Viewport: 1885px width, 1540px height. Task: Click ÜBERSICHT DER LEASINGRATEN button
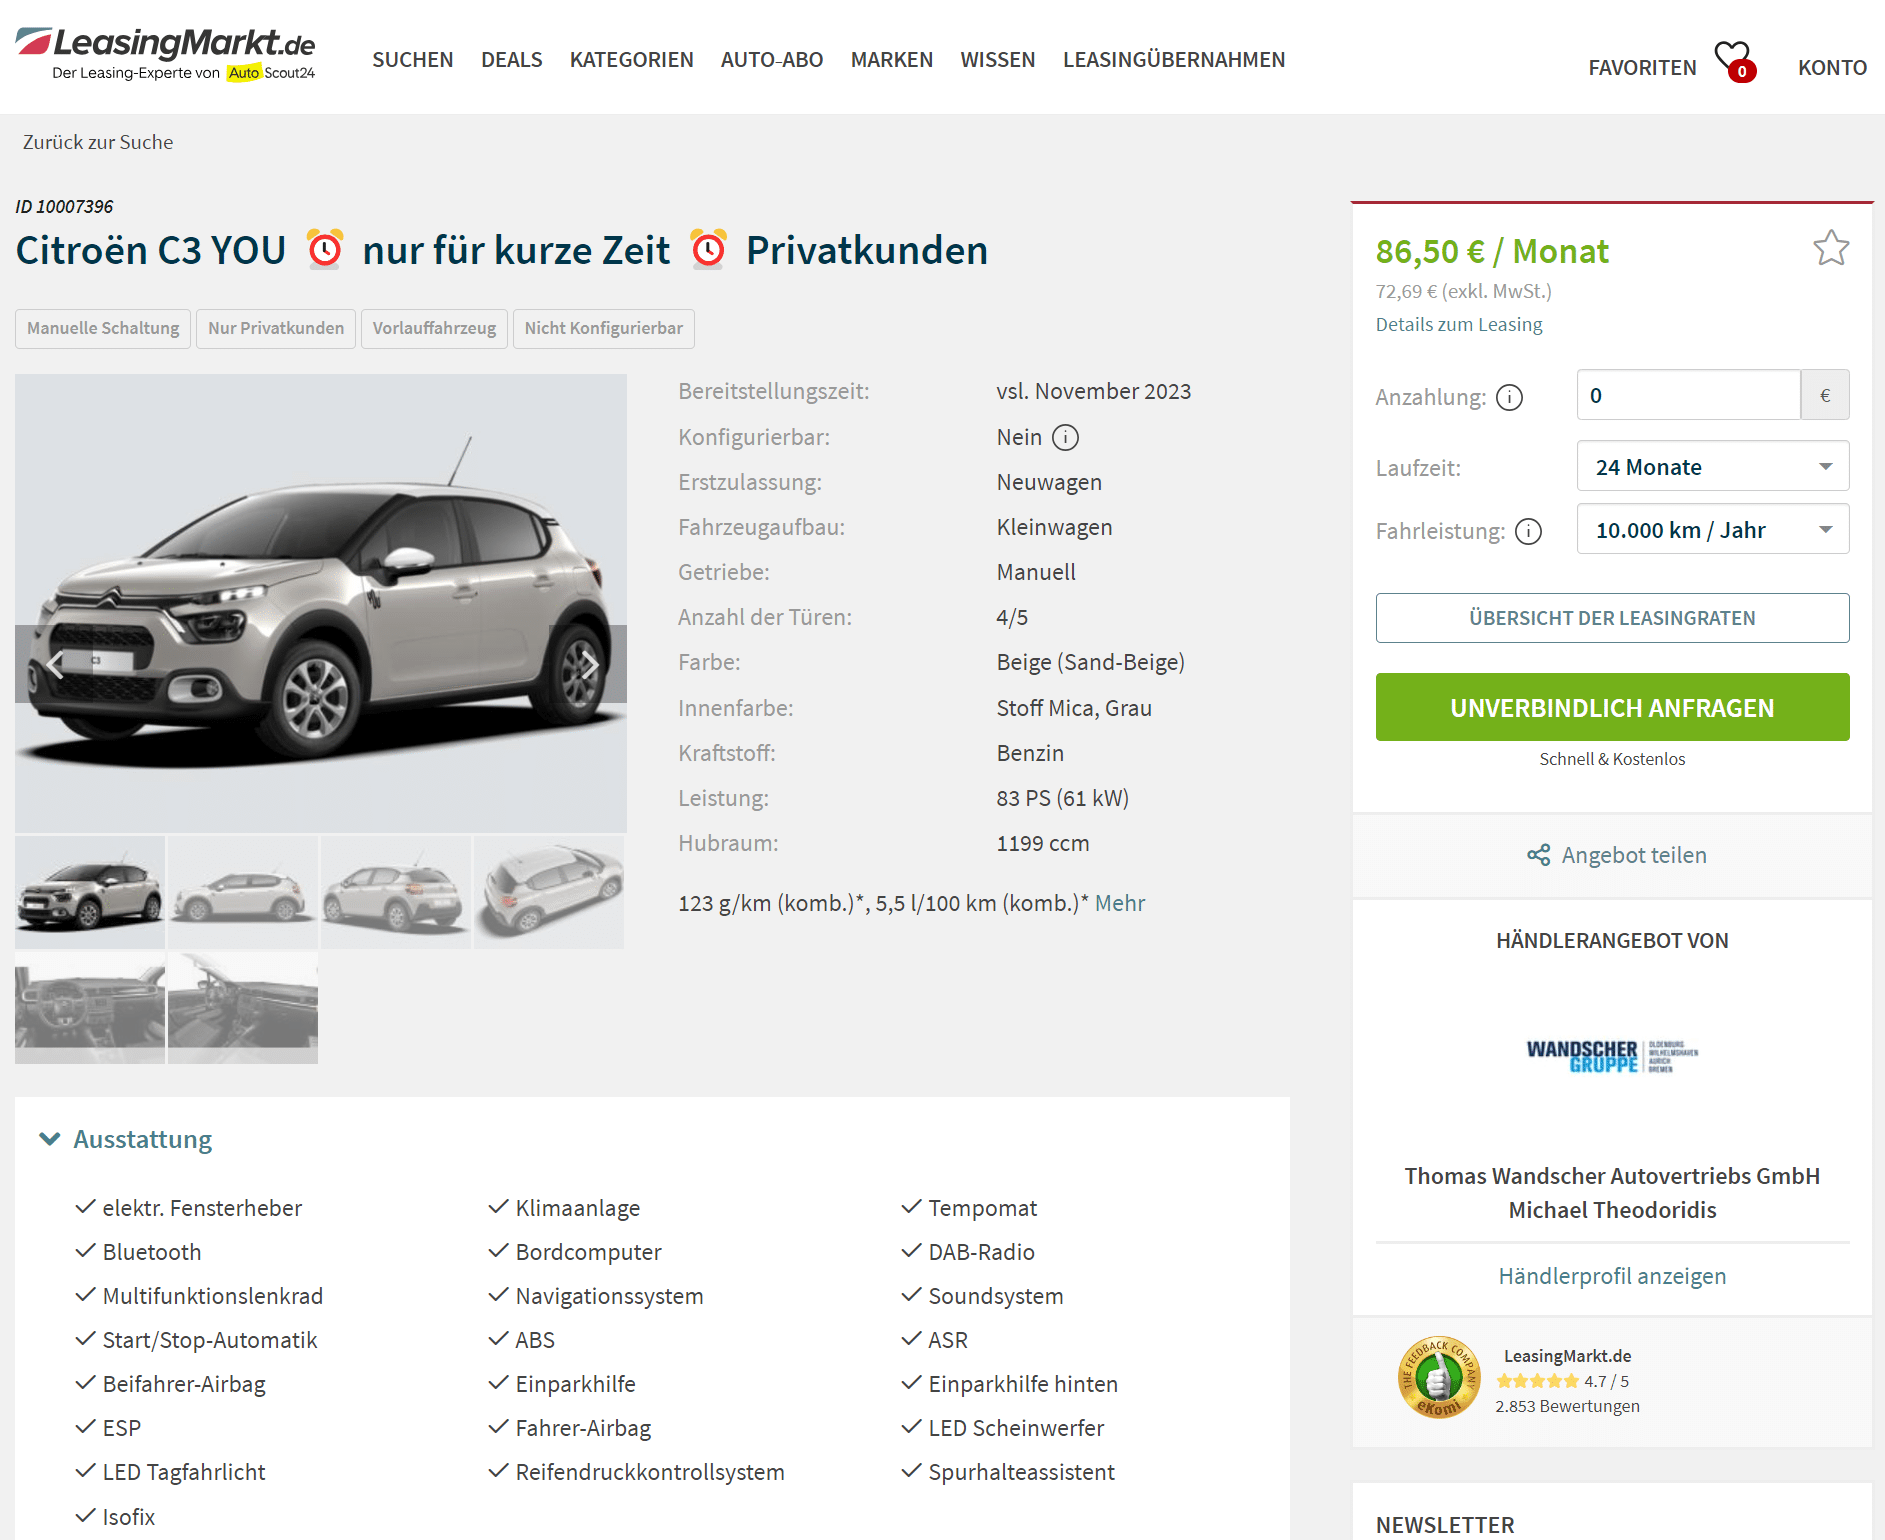(x=1612, y=618)
